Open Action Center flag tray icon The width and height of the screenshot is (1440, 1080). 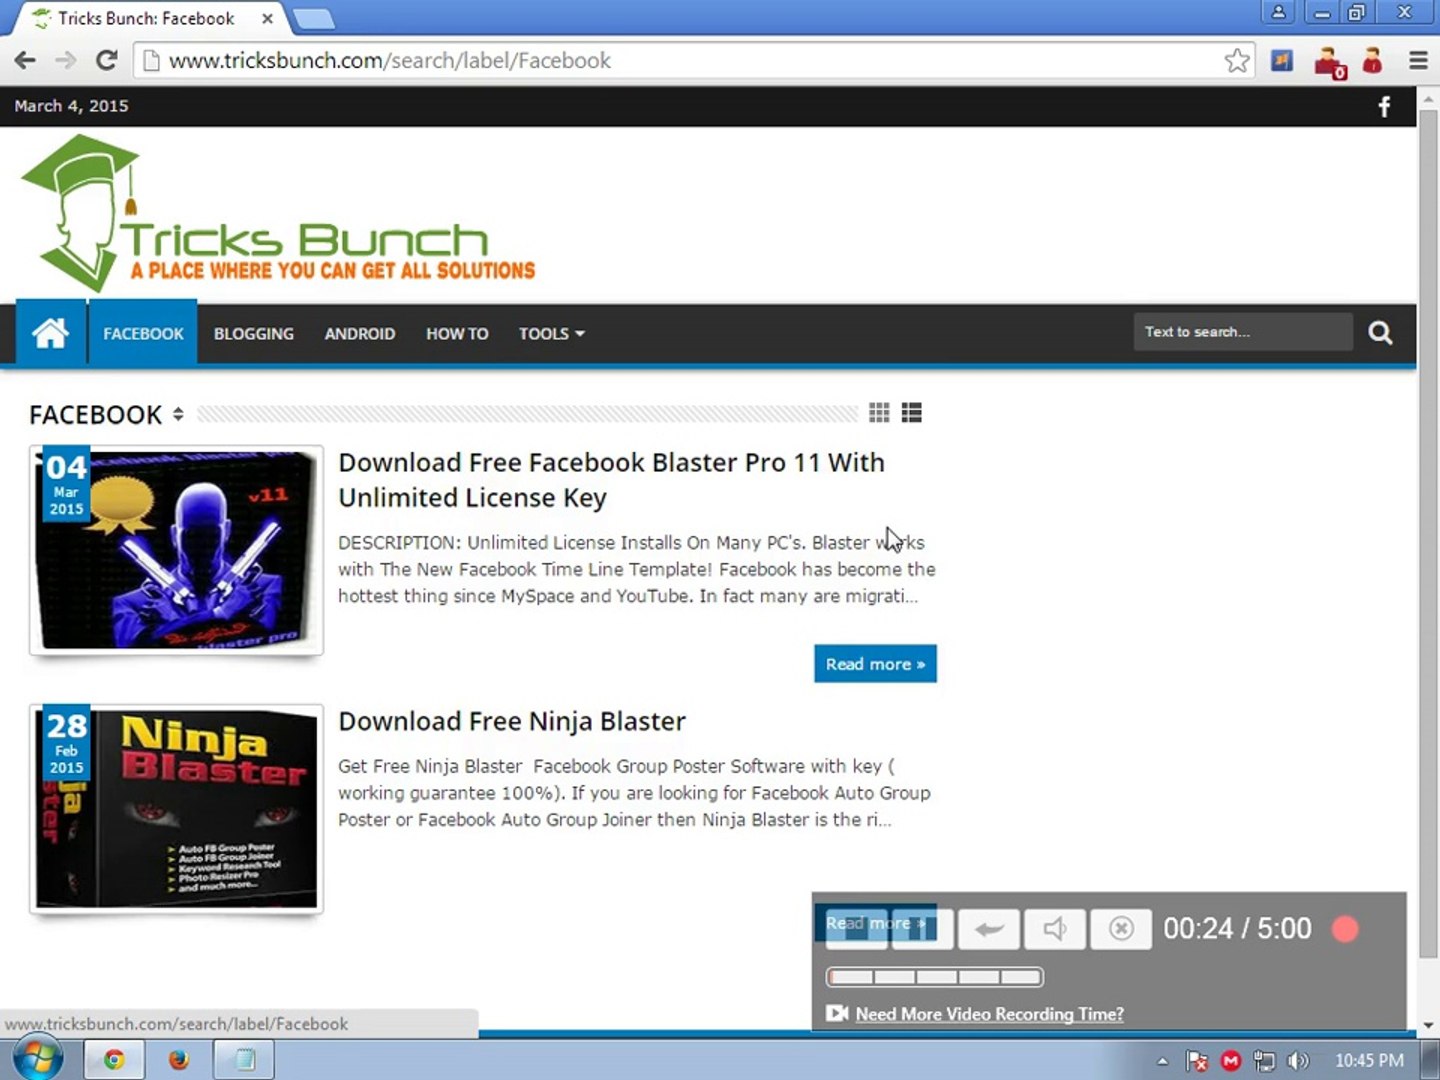pos(1197,1061)
